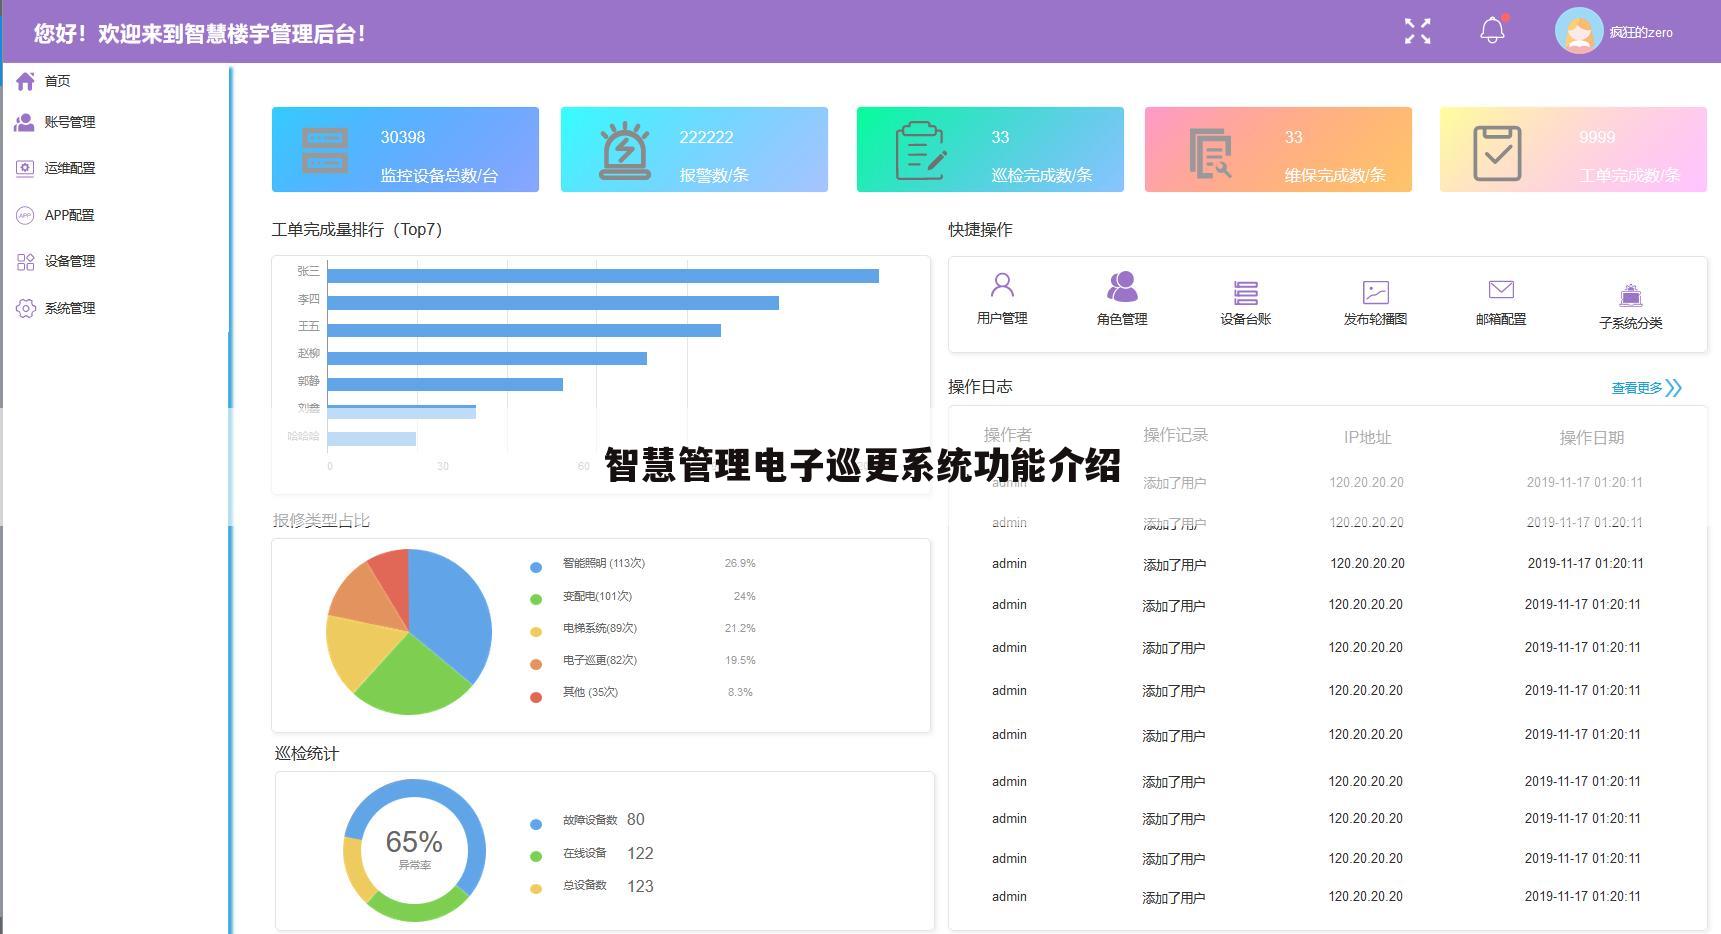Click the 系统管理 gear icon
Screen dimensions: 1721x934
point(25,308)
